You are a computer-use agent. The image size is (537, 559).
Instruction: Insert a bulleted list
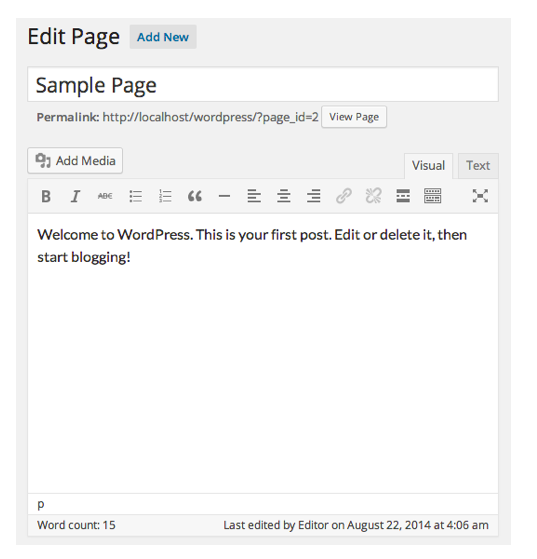pos(135,196)
